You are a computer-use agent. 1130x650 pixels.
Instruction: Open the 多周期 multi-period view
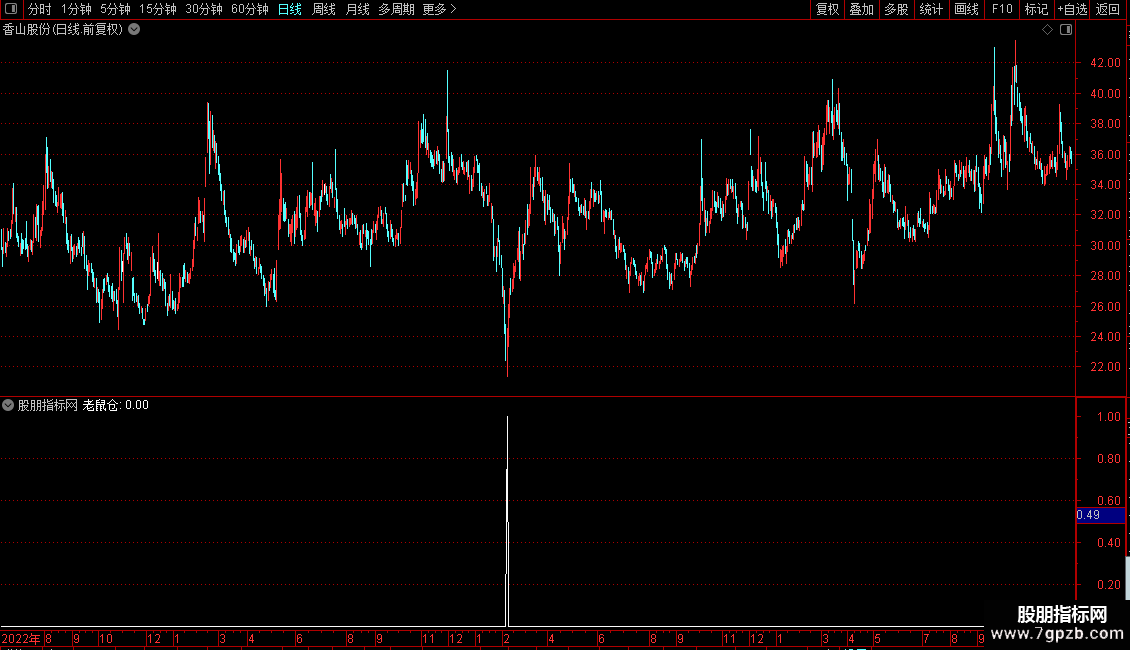point(396,9)
